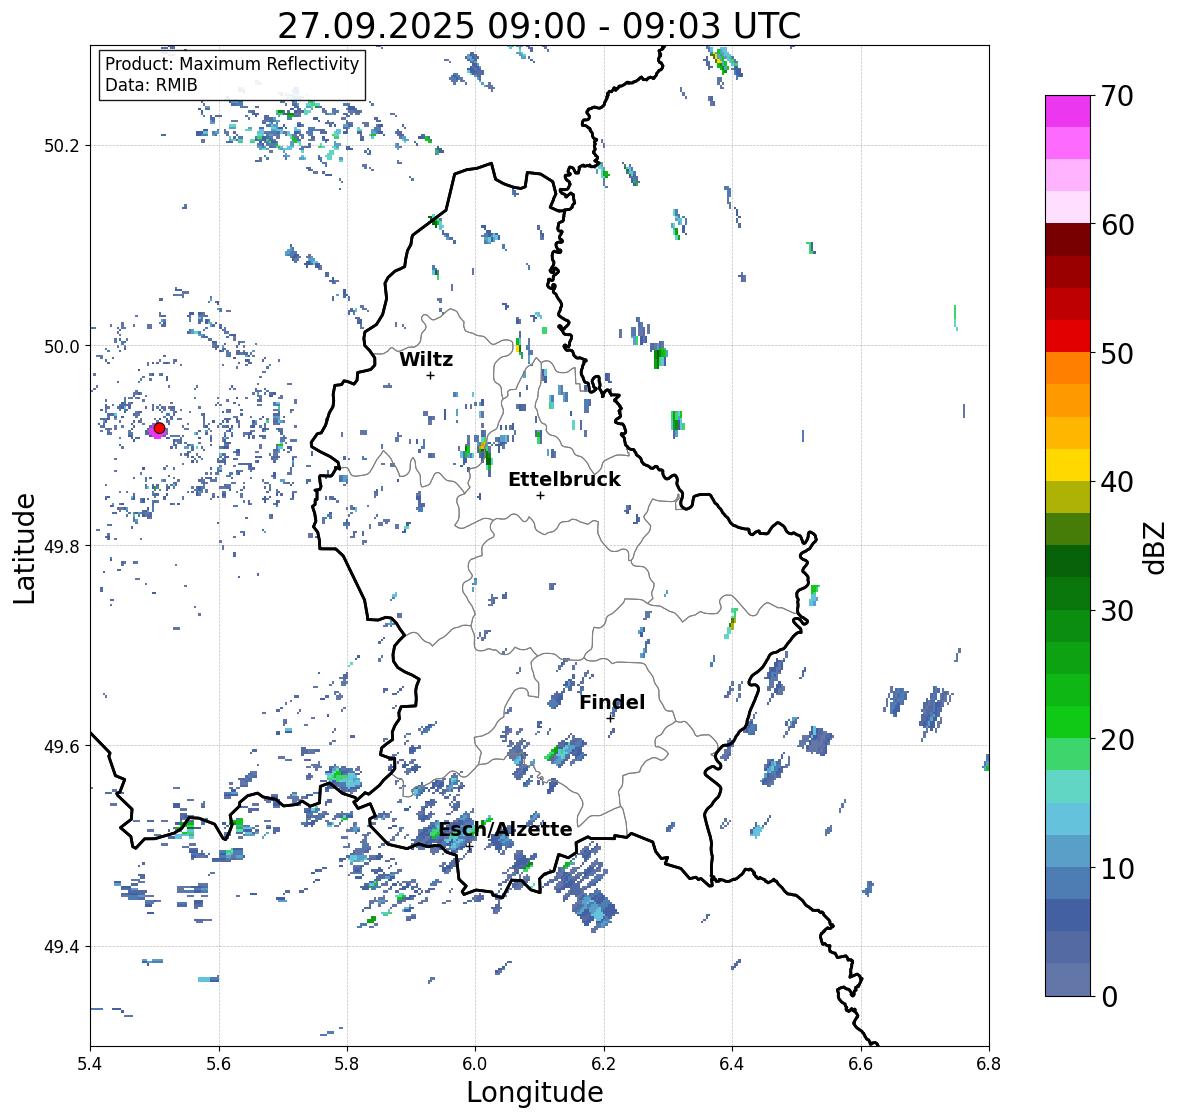
Task: Click the 'Product: Maximum Reflectivity' text
Action: [232, 64]
